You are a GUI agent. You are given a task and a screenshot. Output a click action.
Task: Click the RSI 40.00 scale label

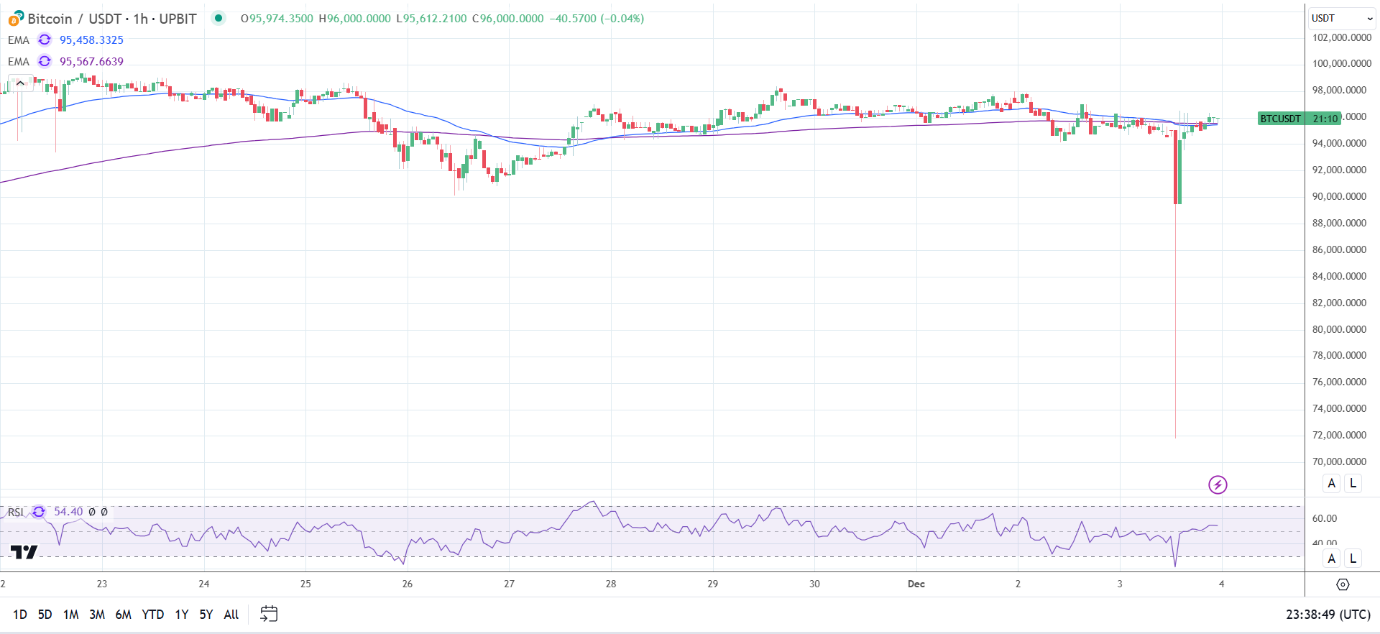(1325, 543)
